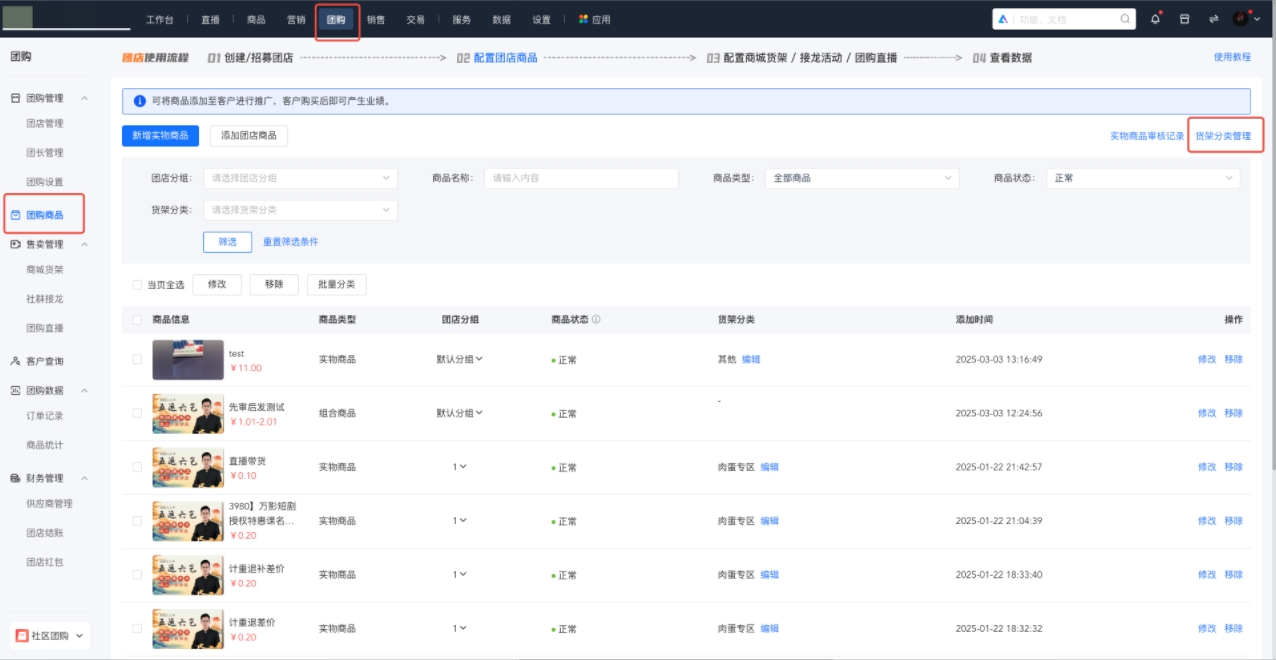Open the 货架分类 selection dropdown
1276x660 pixels.
click(x=300, y=212)
